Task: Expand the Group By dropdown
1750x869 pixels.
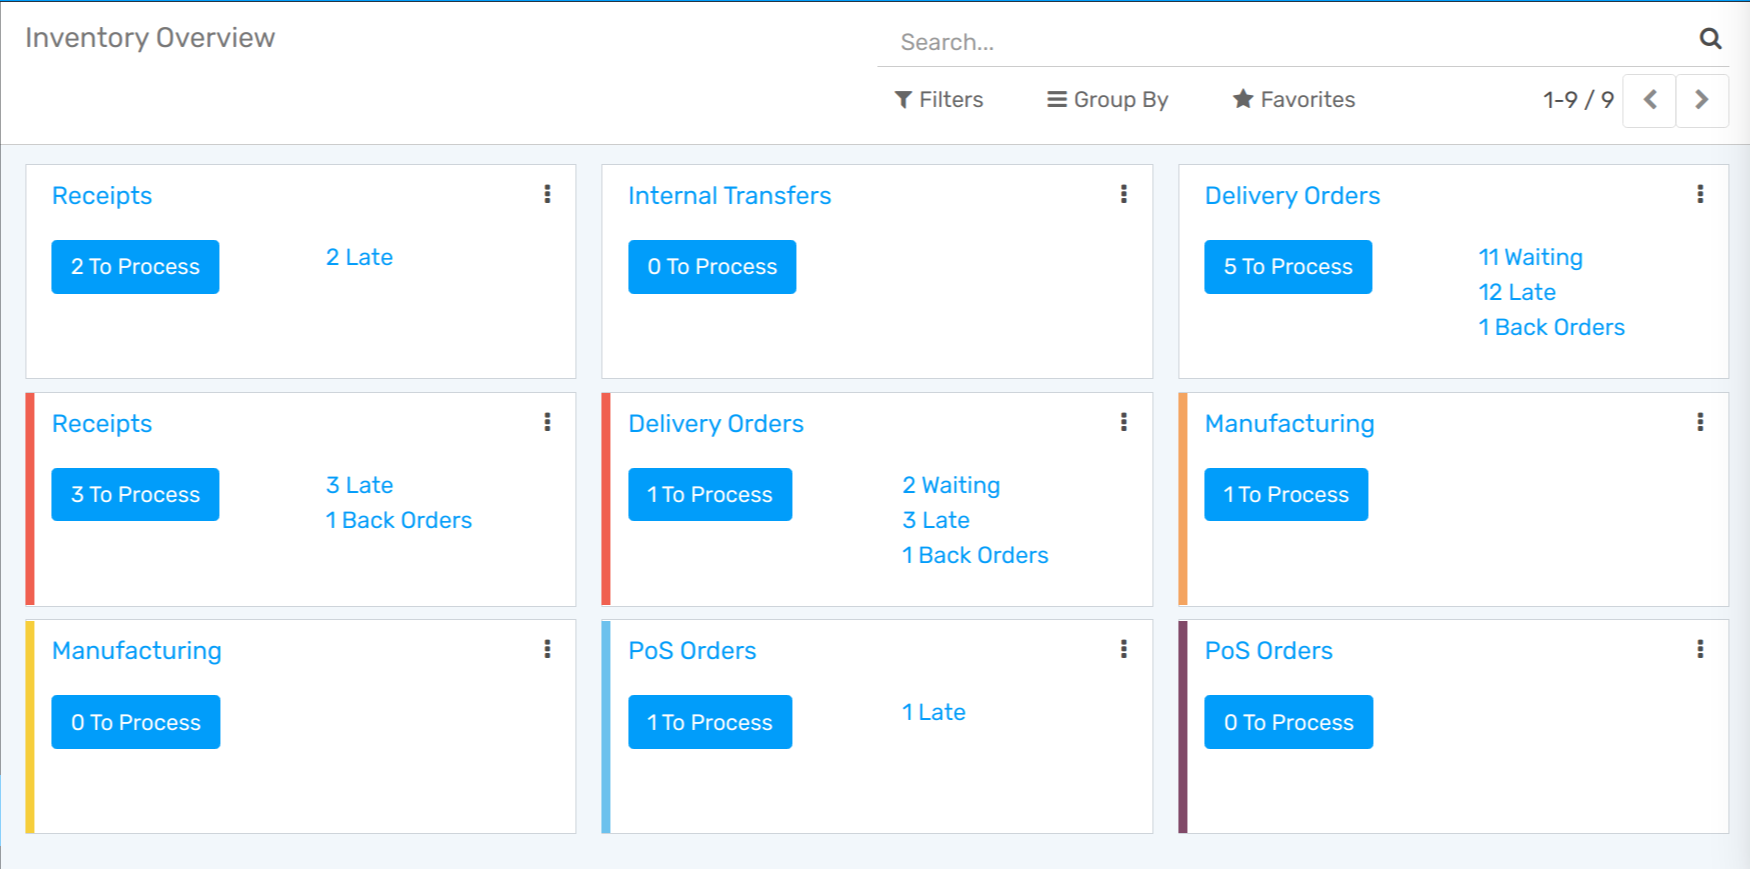Action: [1108, 100]
